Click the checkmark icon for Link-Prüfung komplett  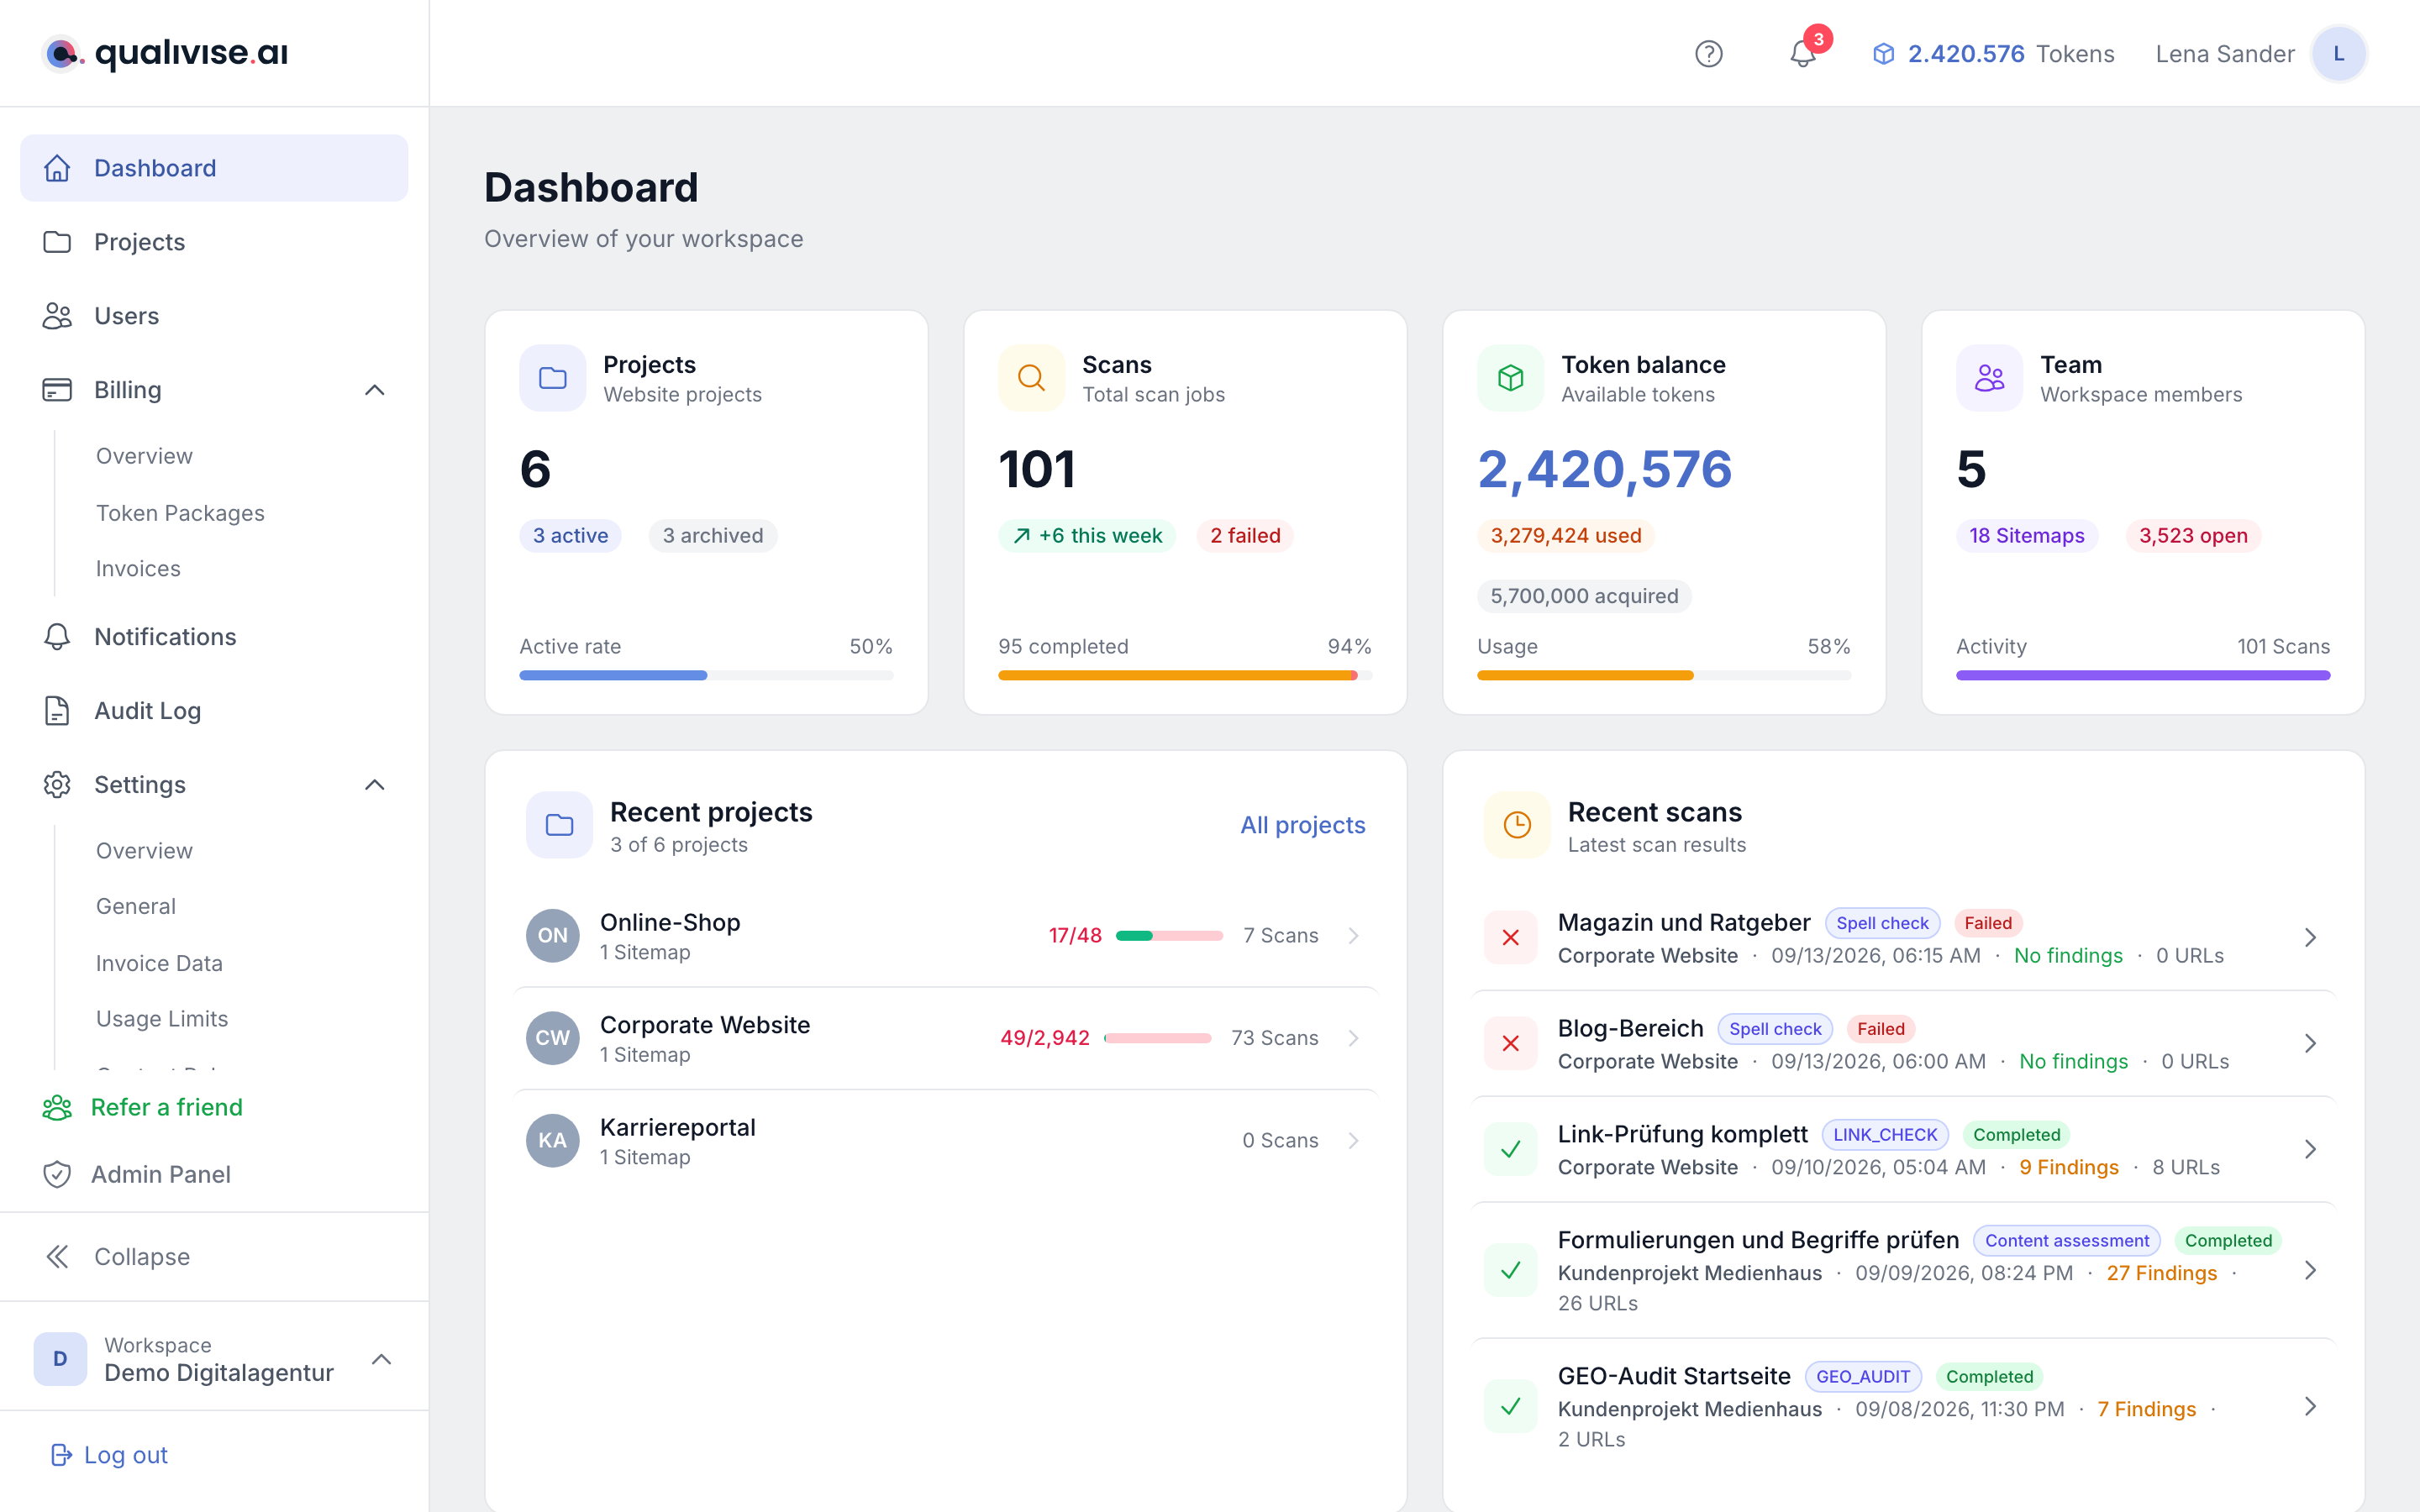[x=1510, y=1149]
